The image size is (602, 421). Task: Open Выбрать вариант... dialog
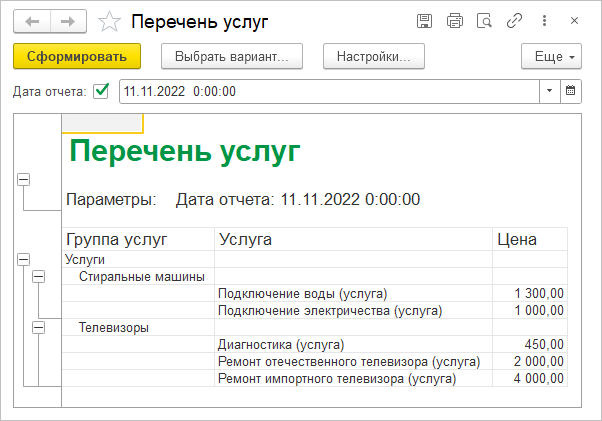point(232,56)
